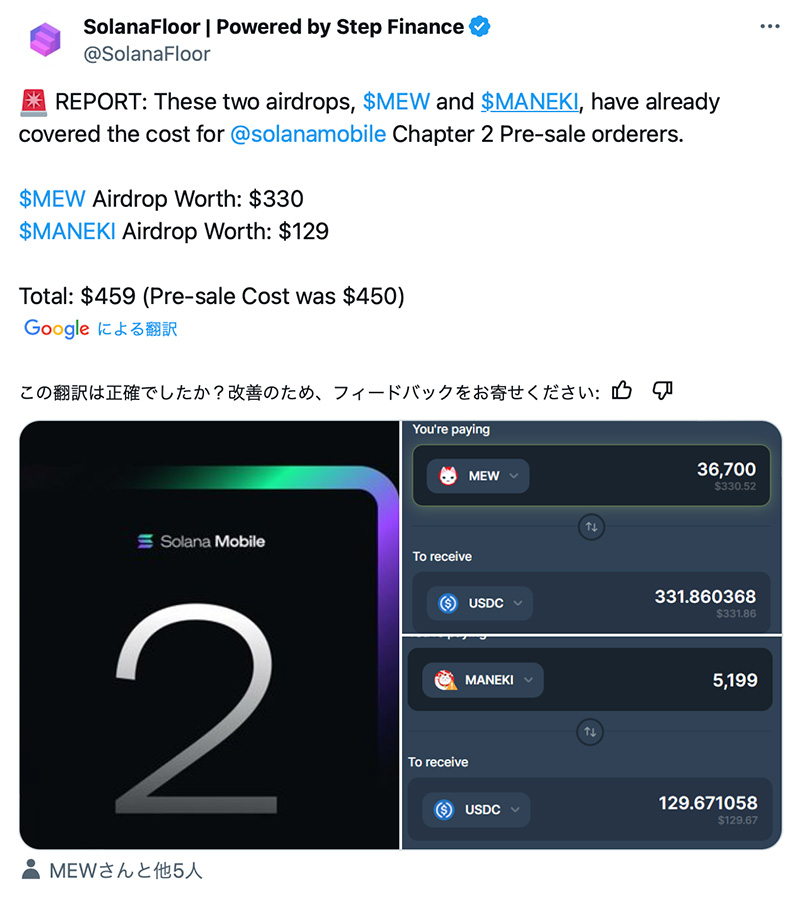Expand the lower USDC token dropdown
800x900 pixels.
(x=476, y=809)
